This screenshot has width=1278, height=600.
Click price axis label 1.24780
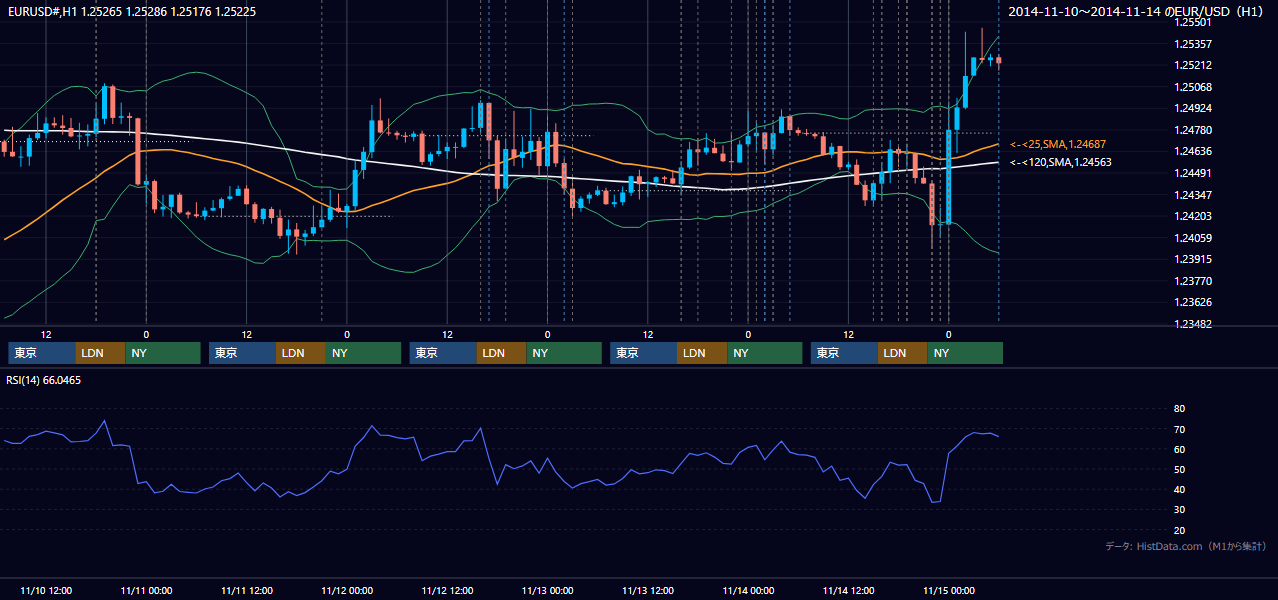1192,130
